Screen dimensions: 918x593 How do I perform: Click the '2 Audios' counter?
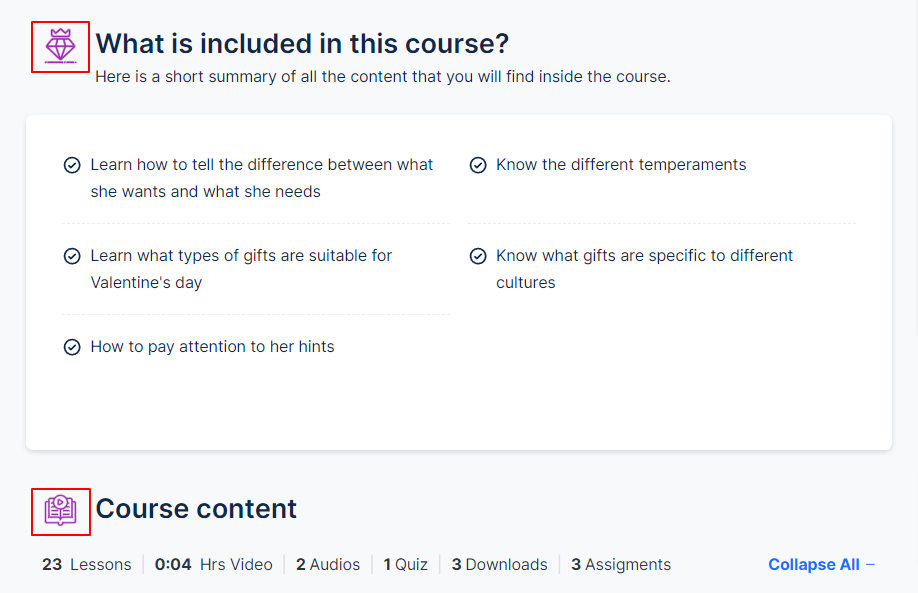click(x=328, y=564)
